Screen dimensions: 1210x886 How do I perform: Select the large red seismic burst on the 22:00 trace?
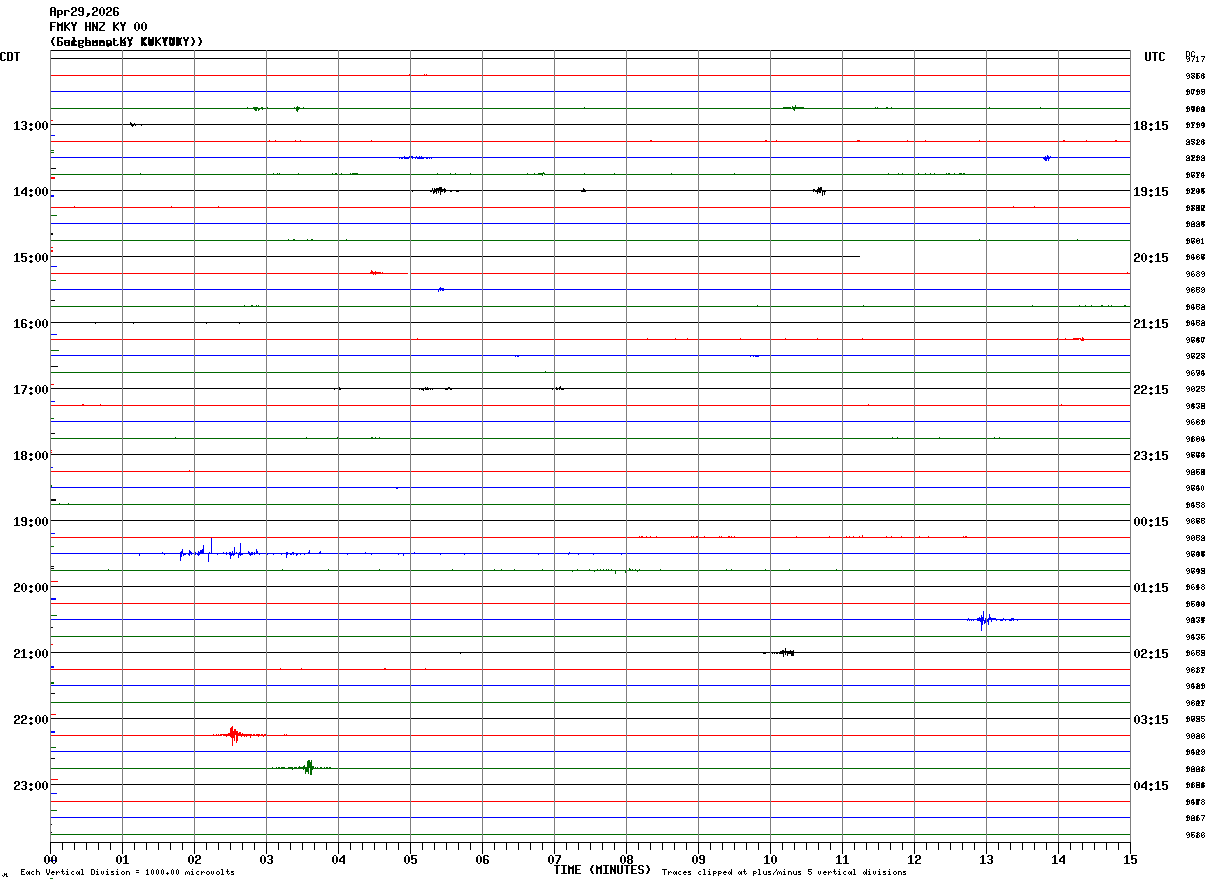click(238, 735)
